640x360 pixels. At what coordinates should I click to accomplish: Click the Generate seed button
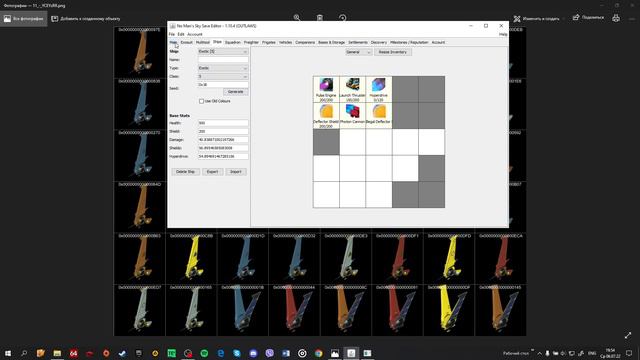236,92
